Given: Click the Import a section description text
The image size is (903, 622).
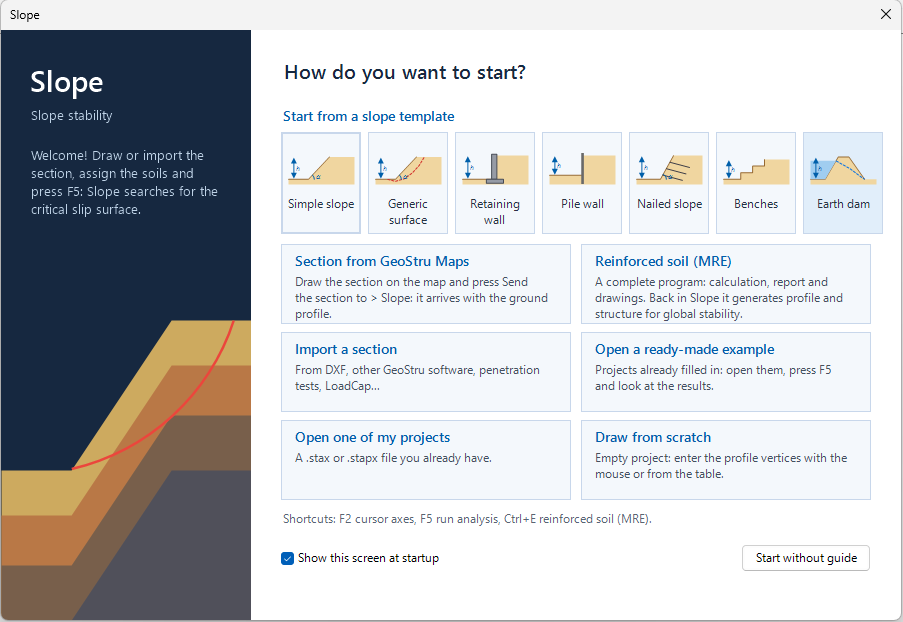Looking at the screenshot, I should point(418,378).
